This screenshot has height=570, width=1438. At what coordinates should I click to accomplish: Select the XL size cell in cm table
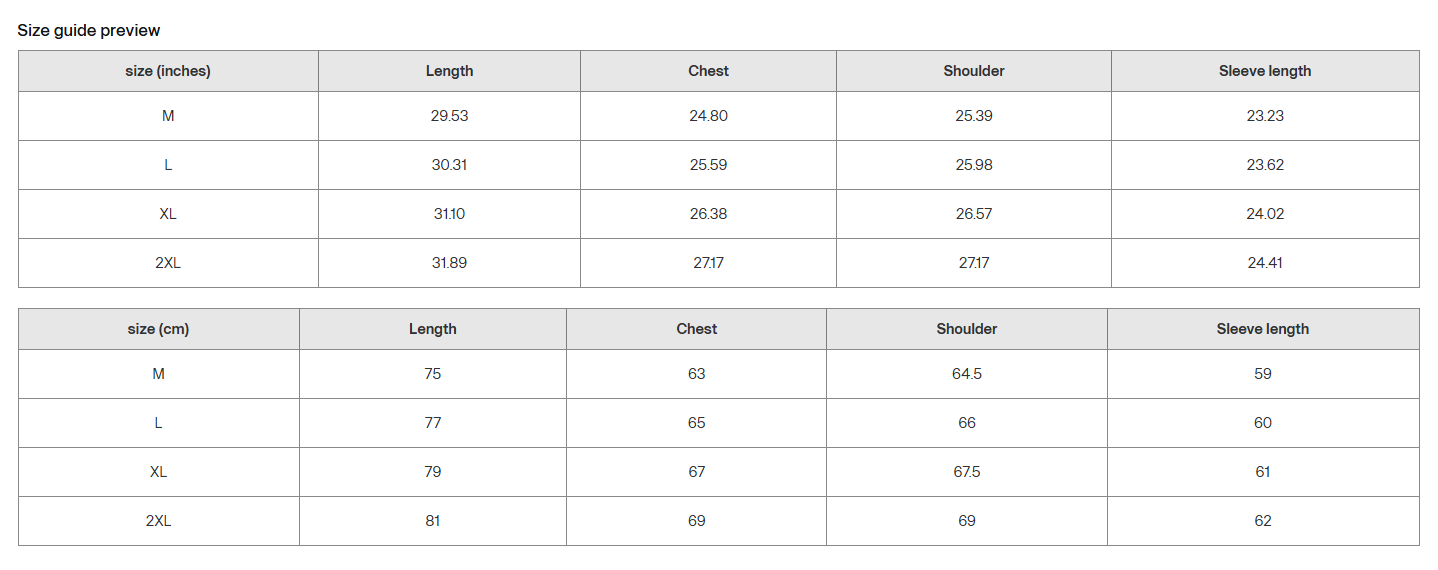(x=158, y=472)
